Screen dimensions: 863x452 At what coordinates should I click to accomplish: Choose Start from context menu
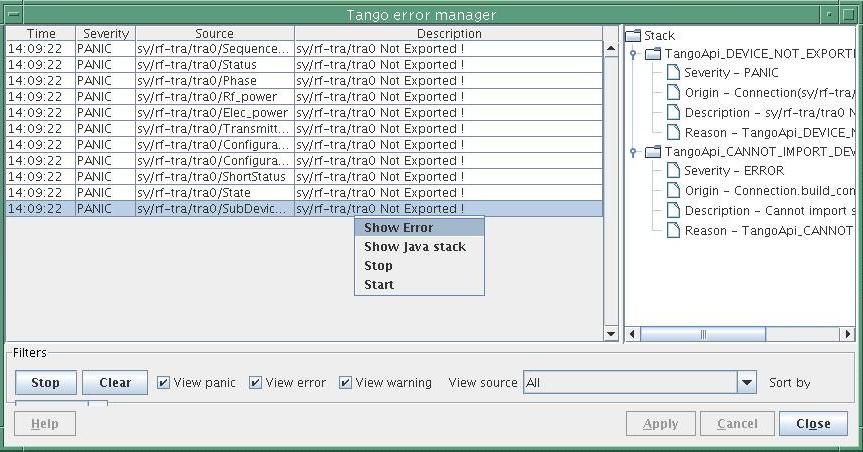point(419,285)
